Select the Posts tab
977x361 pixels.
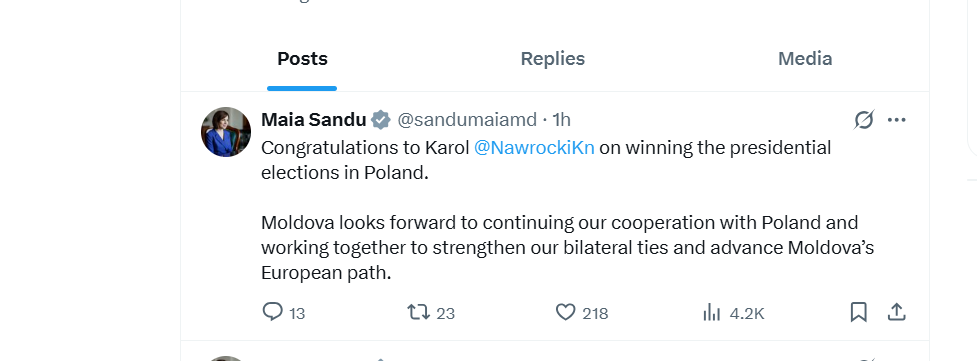(302, 59)
